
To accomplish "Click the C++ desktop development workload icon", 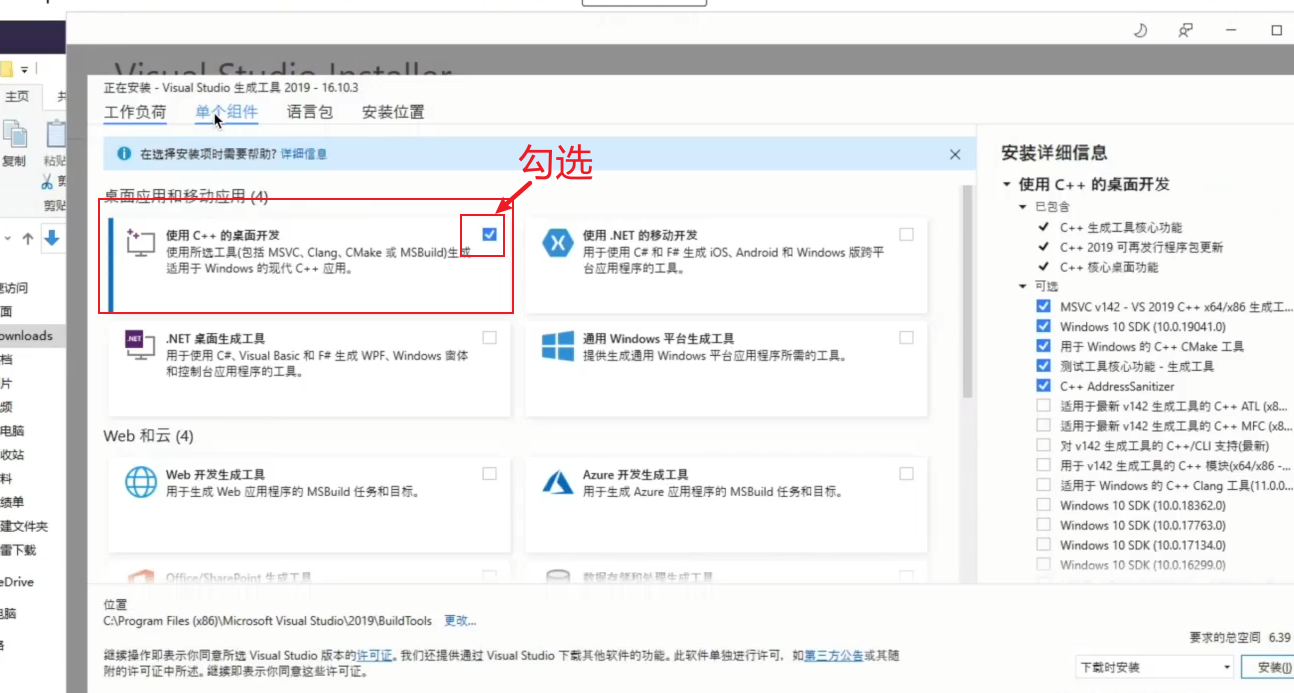I will 141,243.
